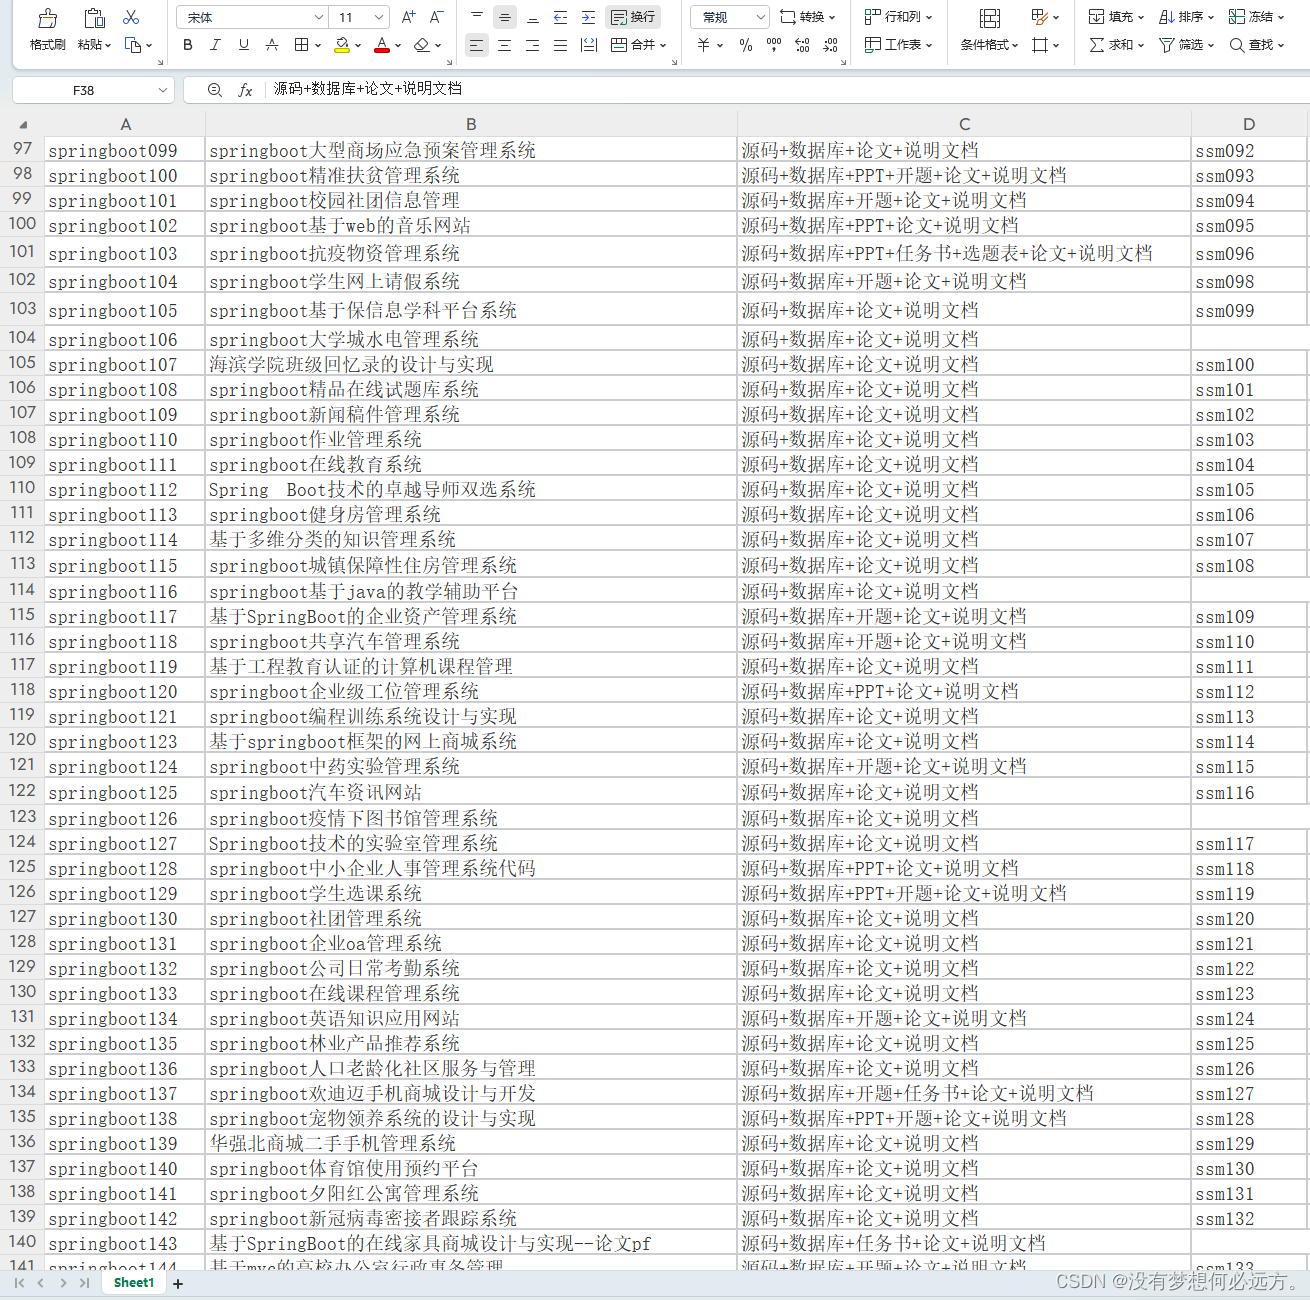Add a new sheet with the plus button

click(178, 1283)
